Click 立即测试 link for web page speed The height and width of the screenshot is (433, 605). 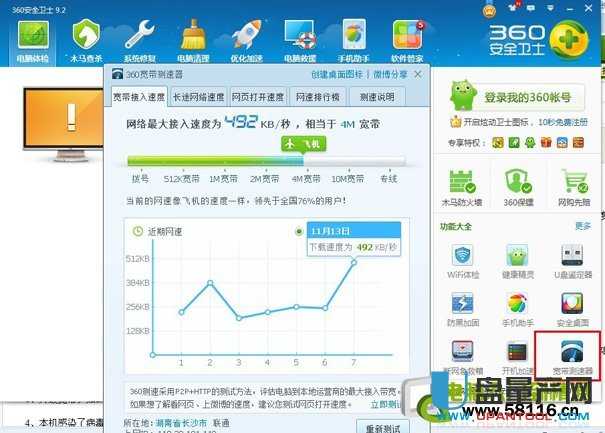[384, 404]
